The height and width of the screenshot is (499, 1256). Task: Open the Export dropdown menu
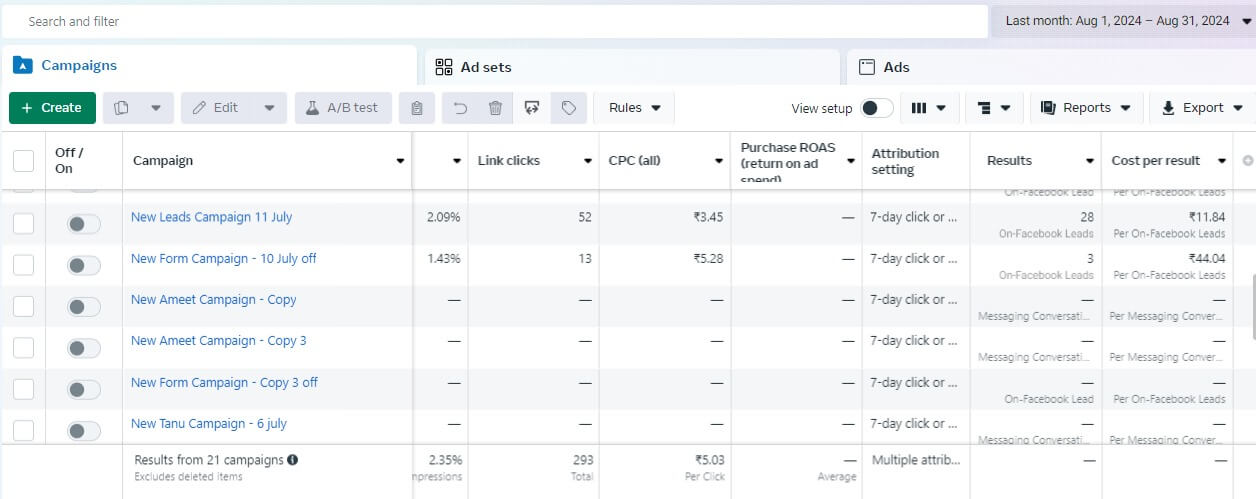[x=1202, y=108]
